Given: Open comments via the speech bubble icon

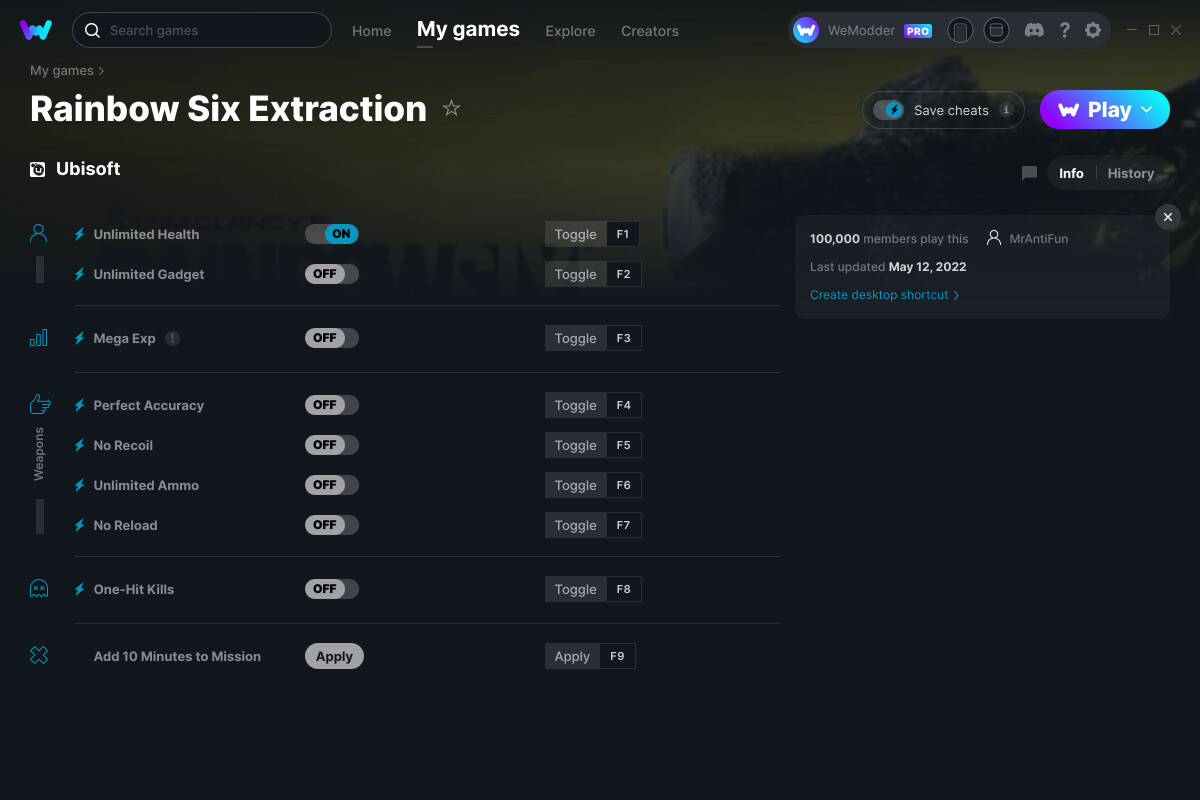Looking at the screenshot, I should click(x=1028, y=172).
